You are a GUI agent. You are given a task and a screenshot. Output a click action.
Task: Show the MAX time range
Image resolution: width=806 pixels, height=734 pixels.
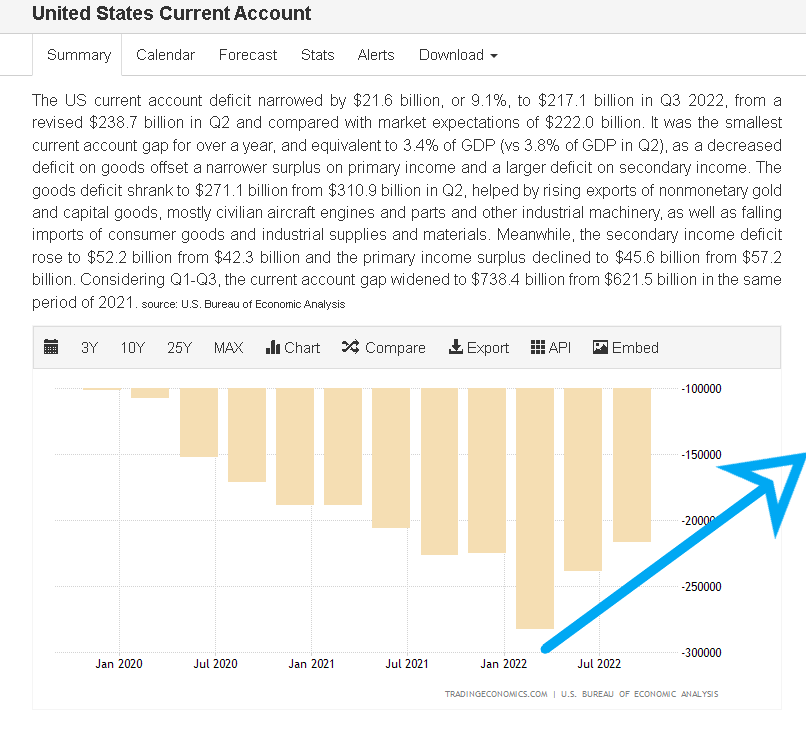228,348
